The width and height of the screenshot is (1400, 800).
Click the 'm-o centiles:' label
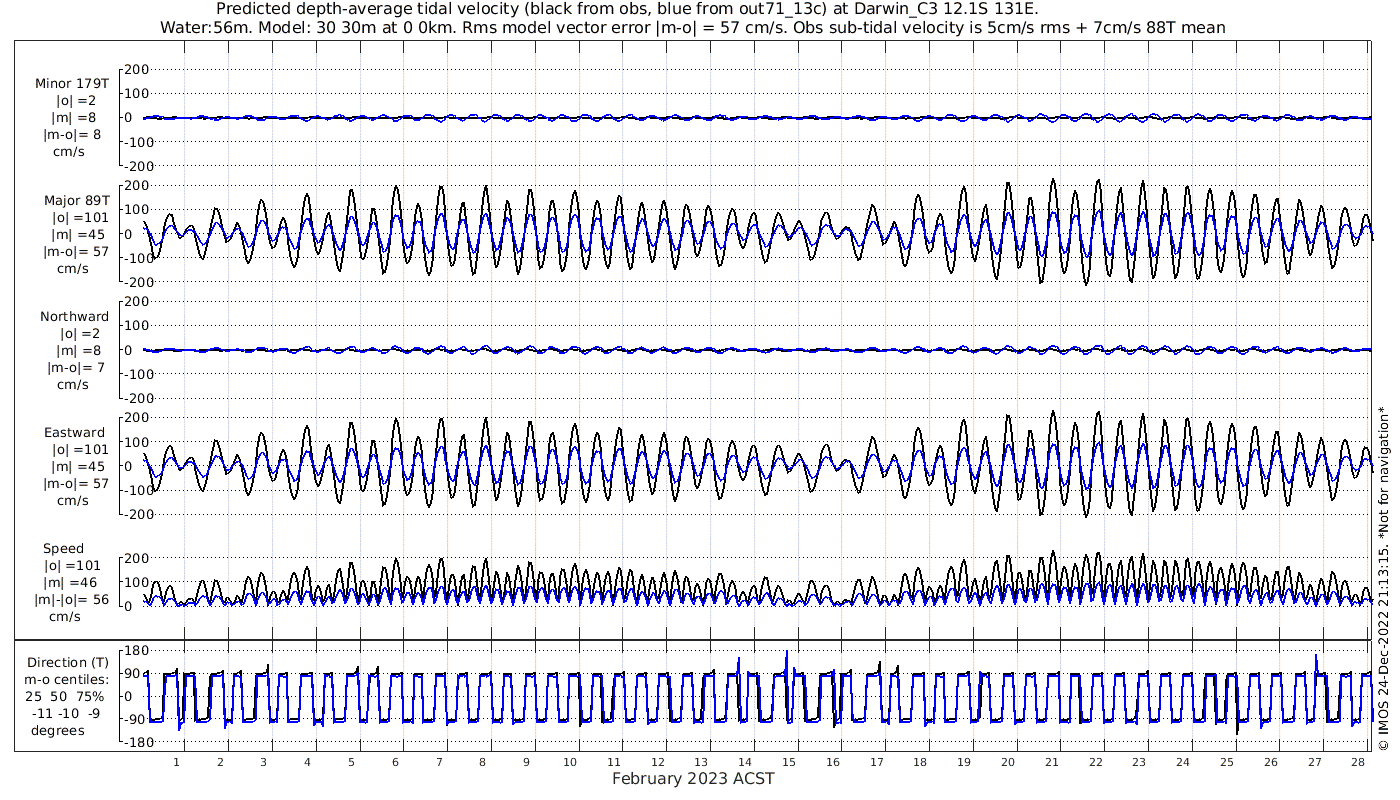point(68,680)
